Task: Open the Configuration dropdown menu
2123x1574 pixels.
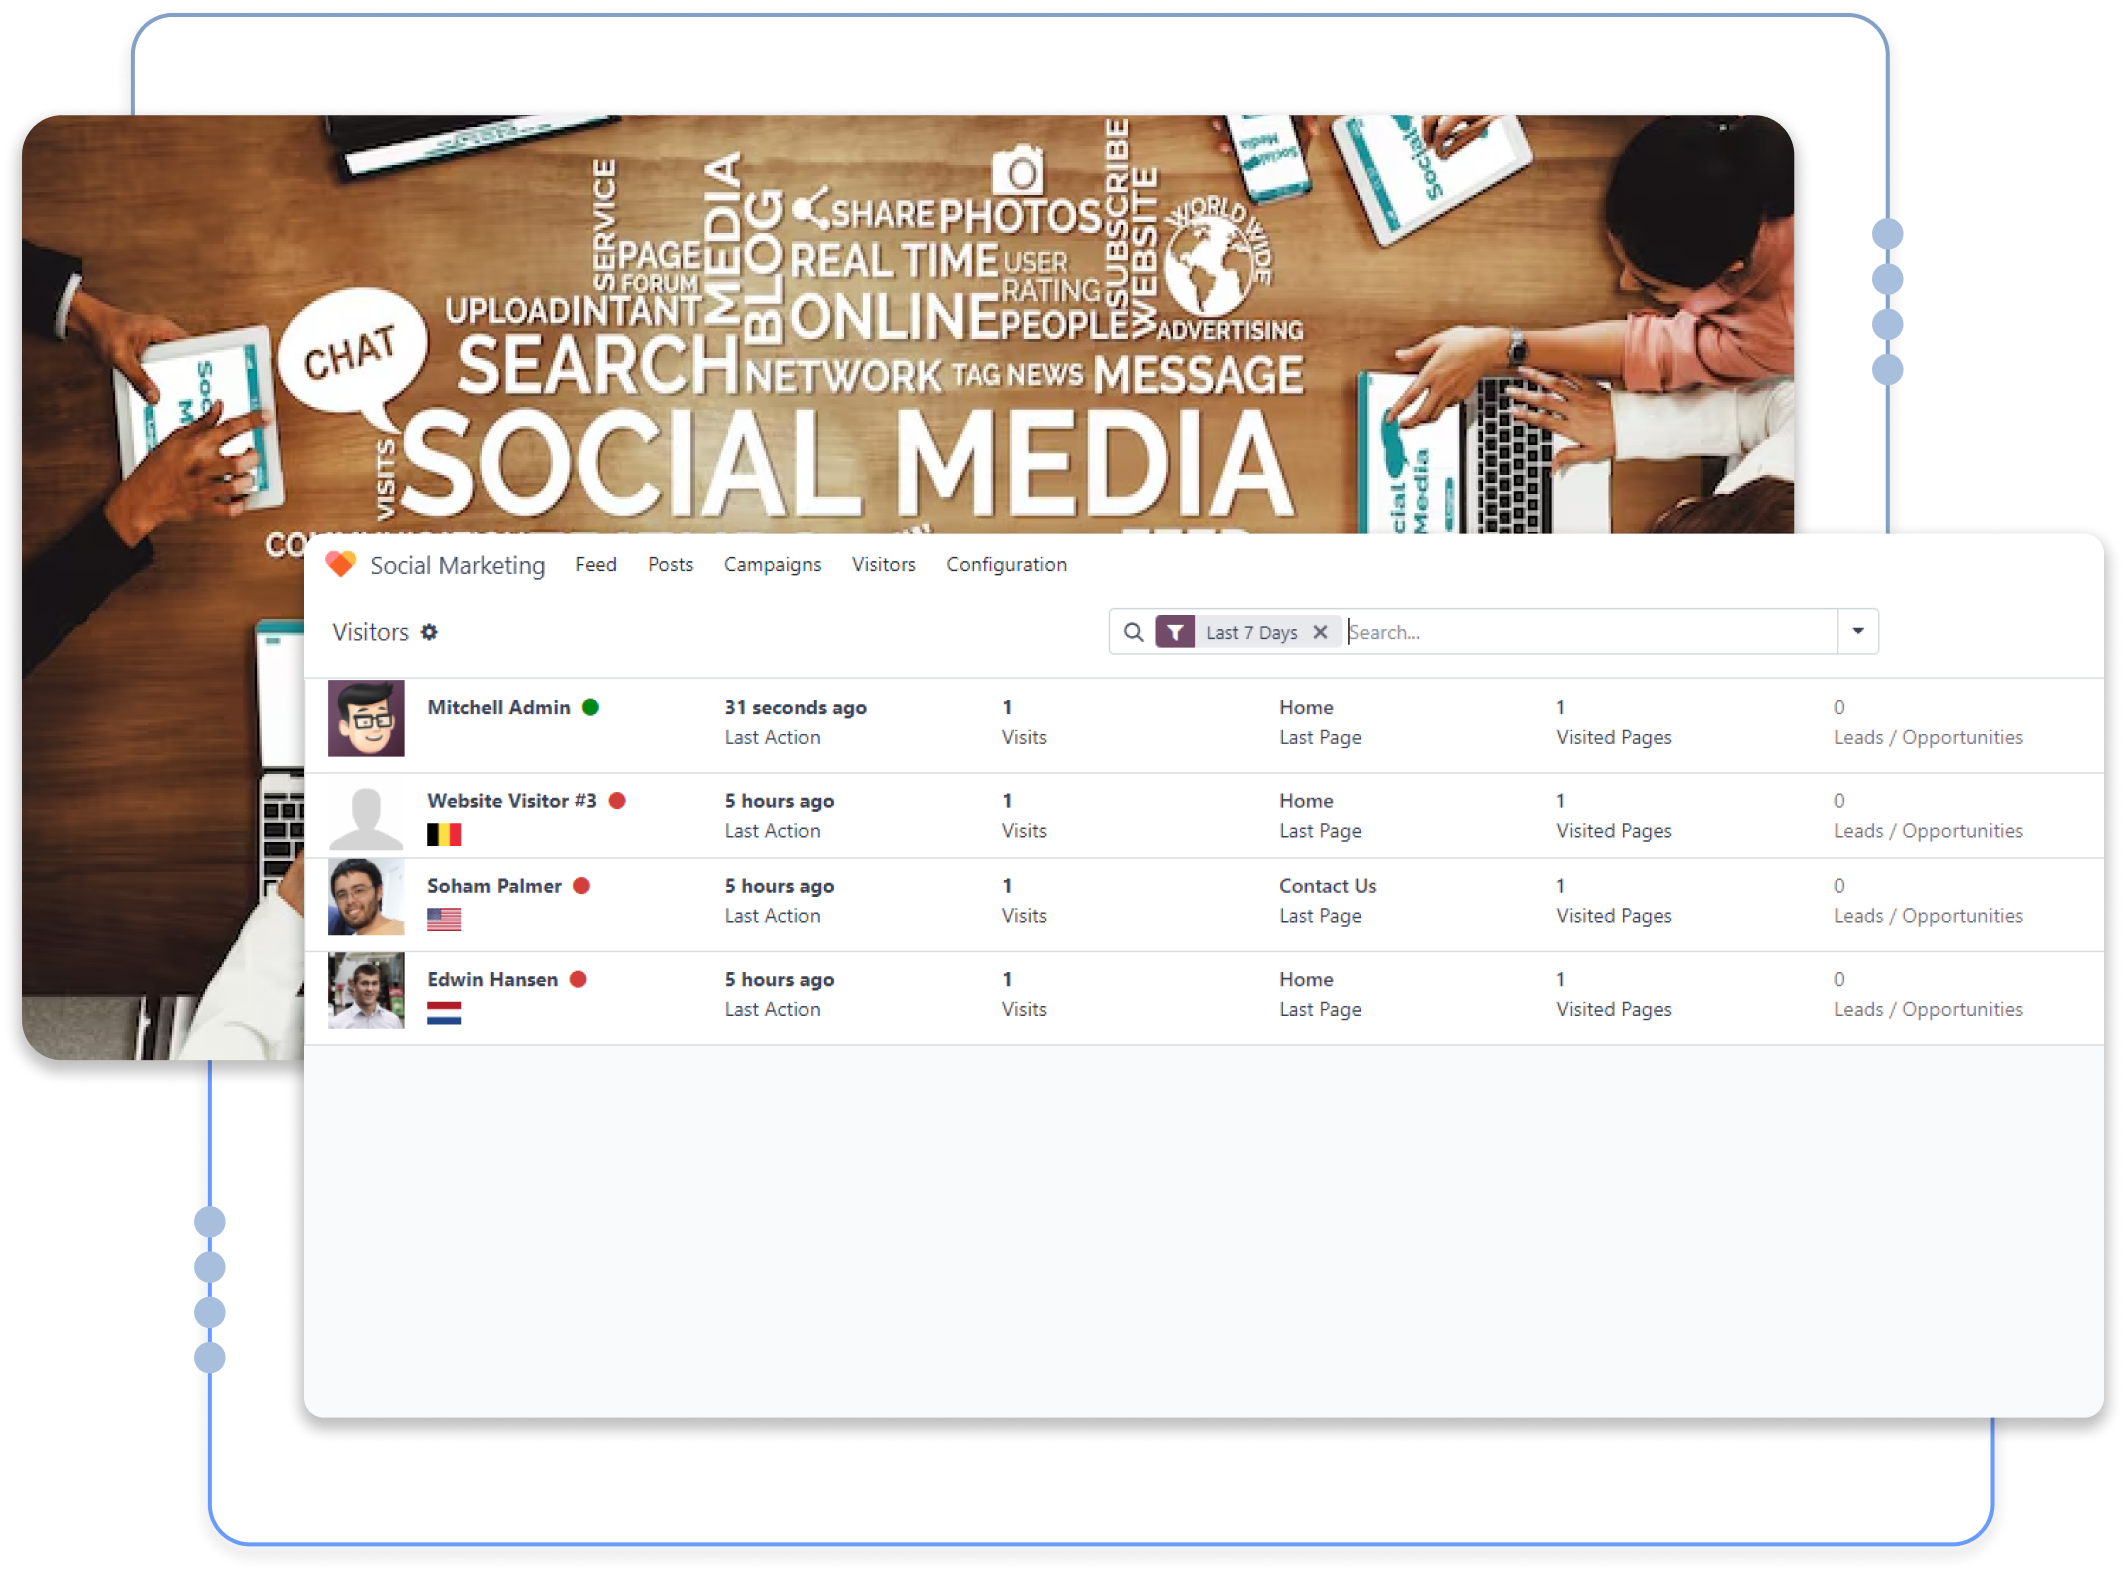Action: [1007, 564]
